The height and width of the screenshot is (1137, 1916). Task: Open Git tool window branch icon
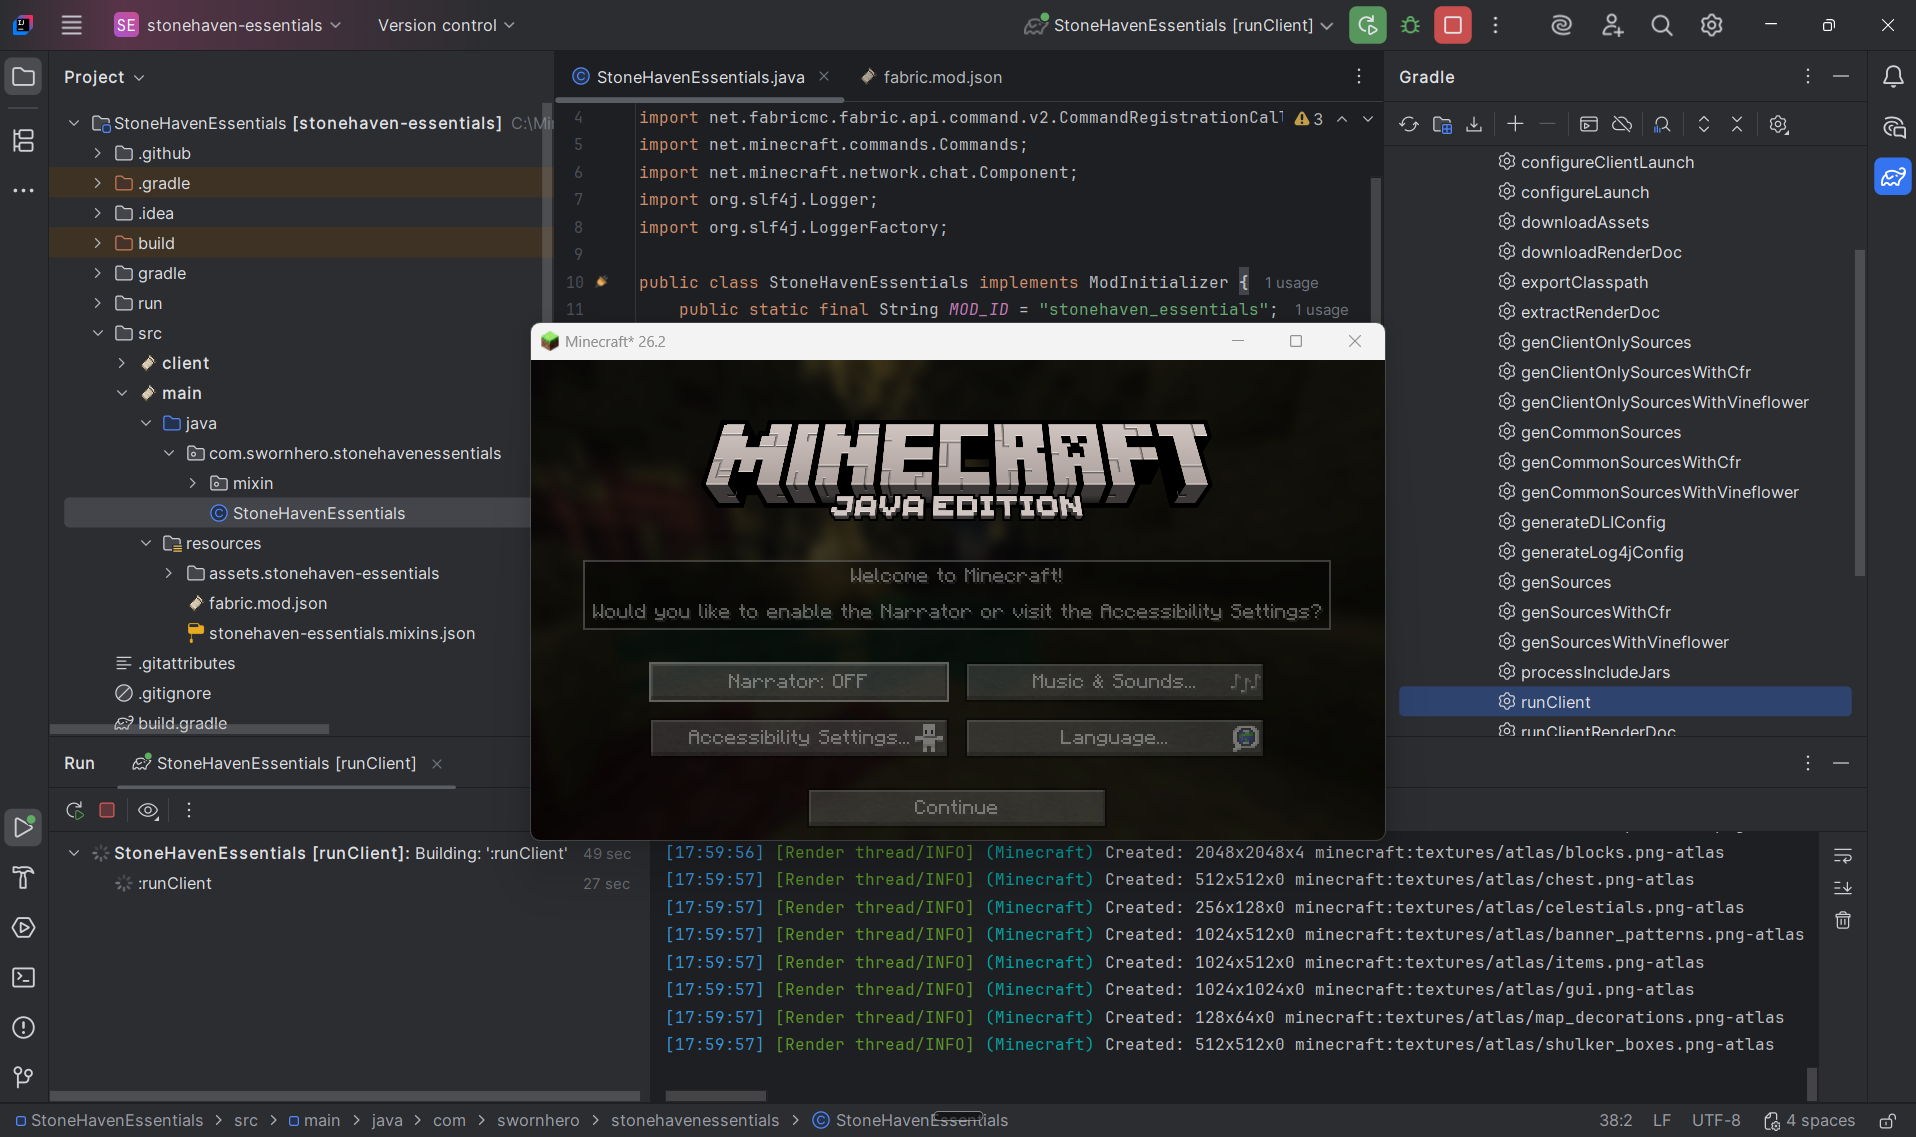(24, 1077)
